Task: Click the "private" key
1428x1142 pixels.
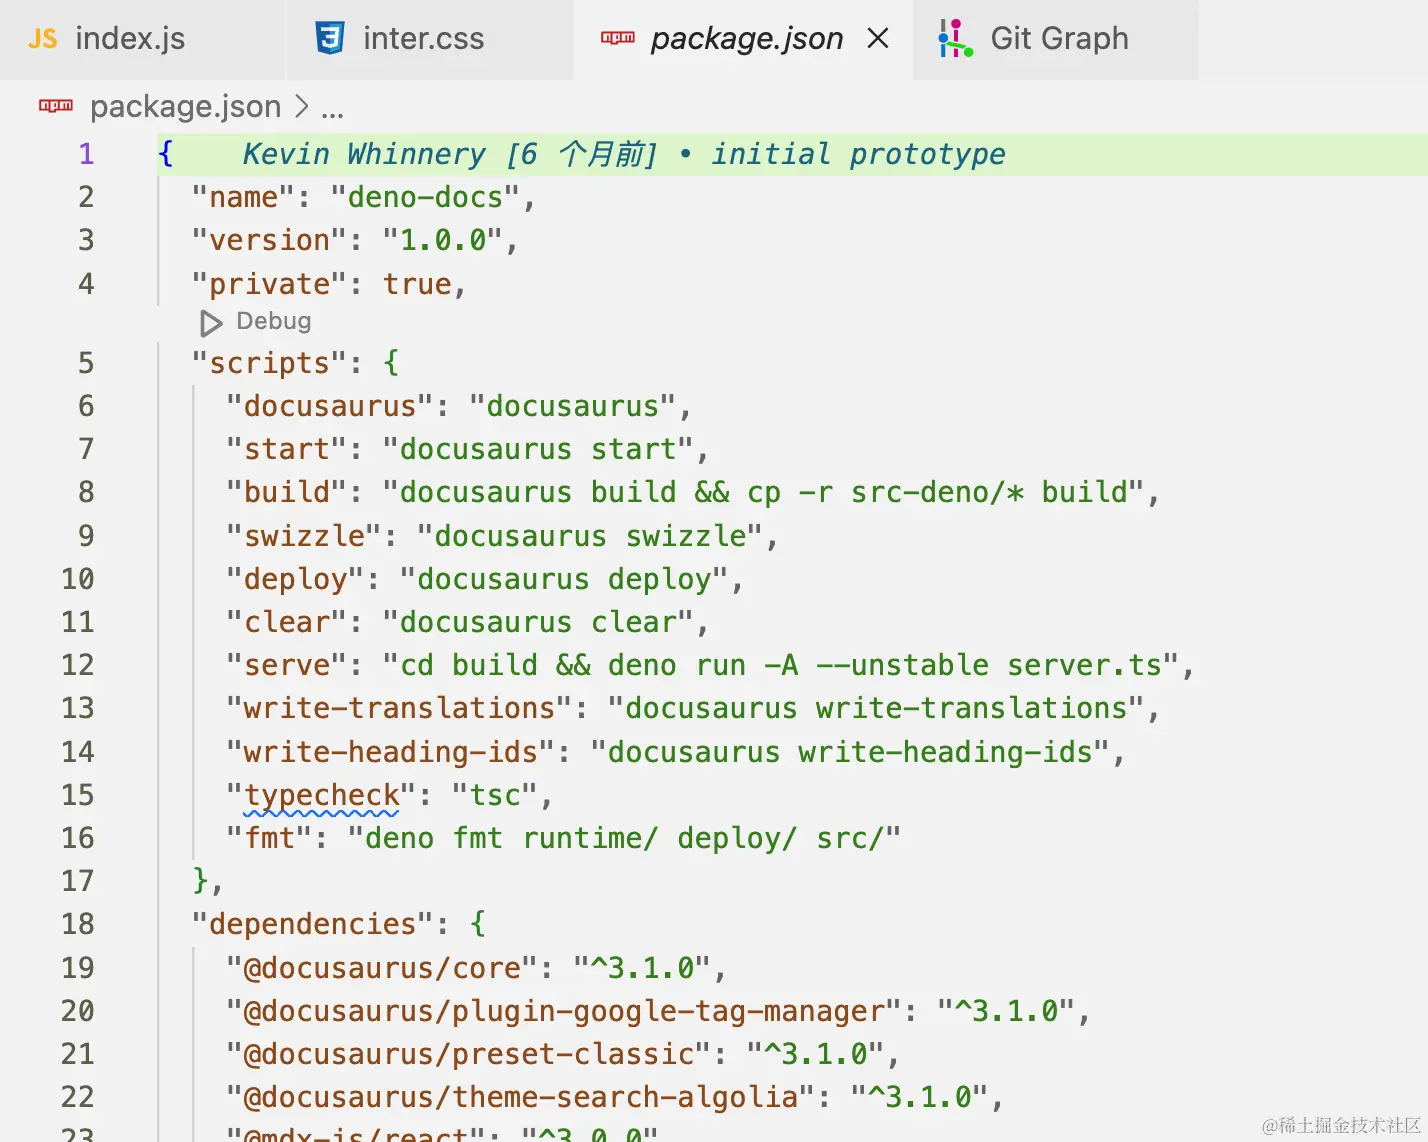Action: tap(270, 284)
